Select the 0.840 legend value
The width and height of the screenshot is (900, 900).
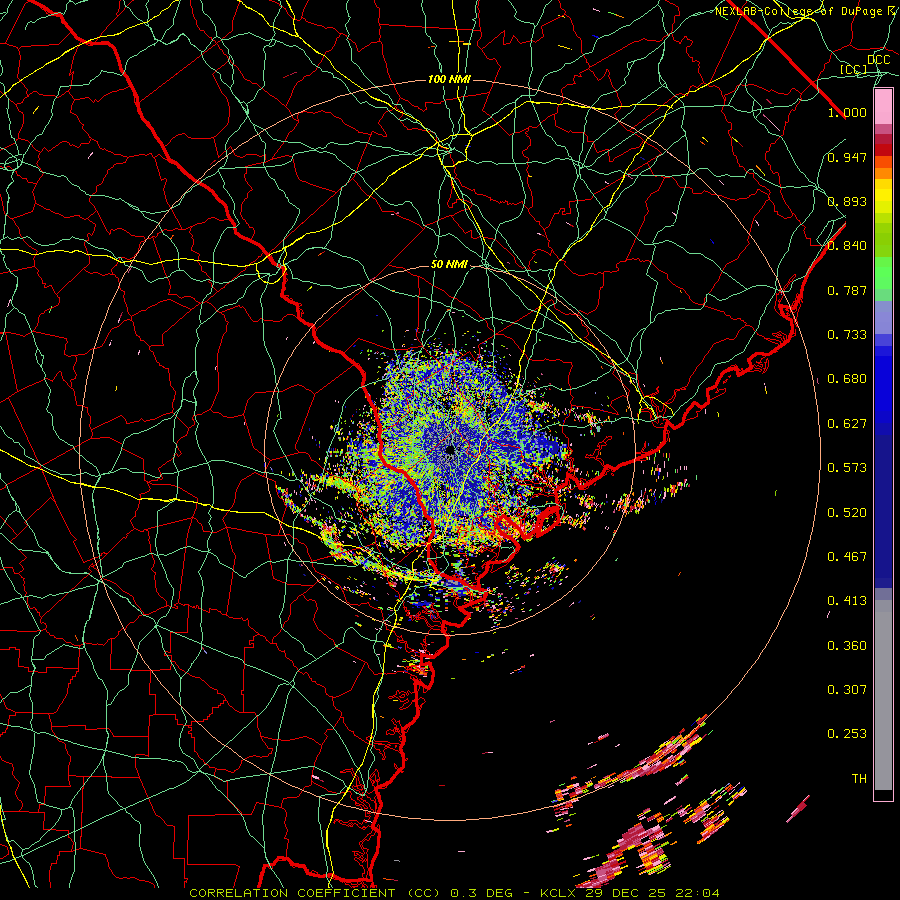[x=847, y=246]
